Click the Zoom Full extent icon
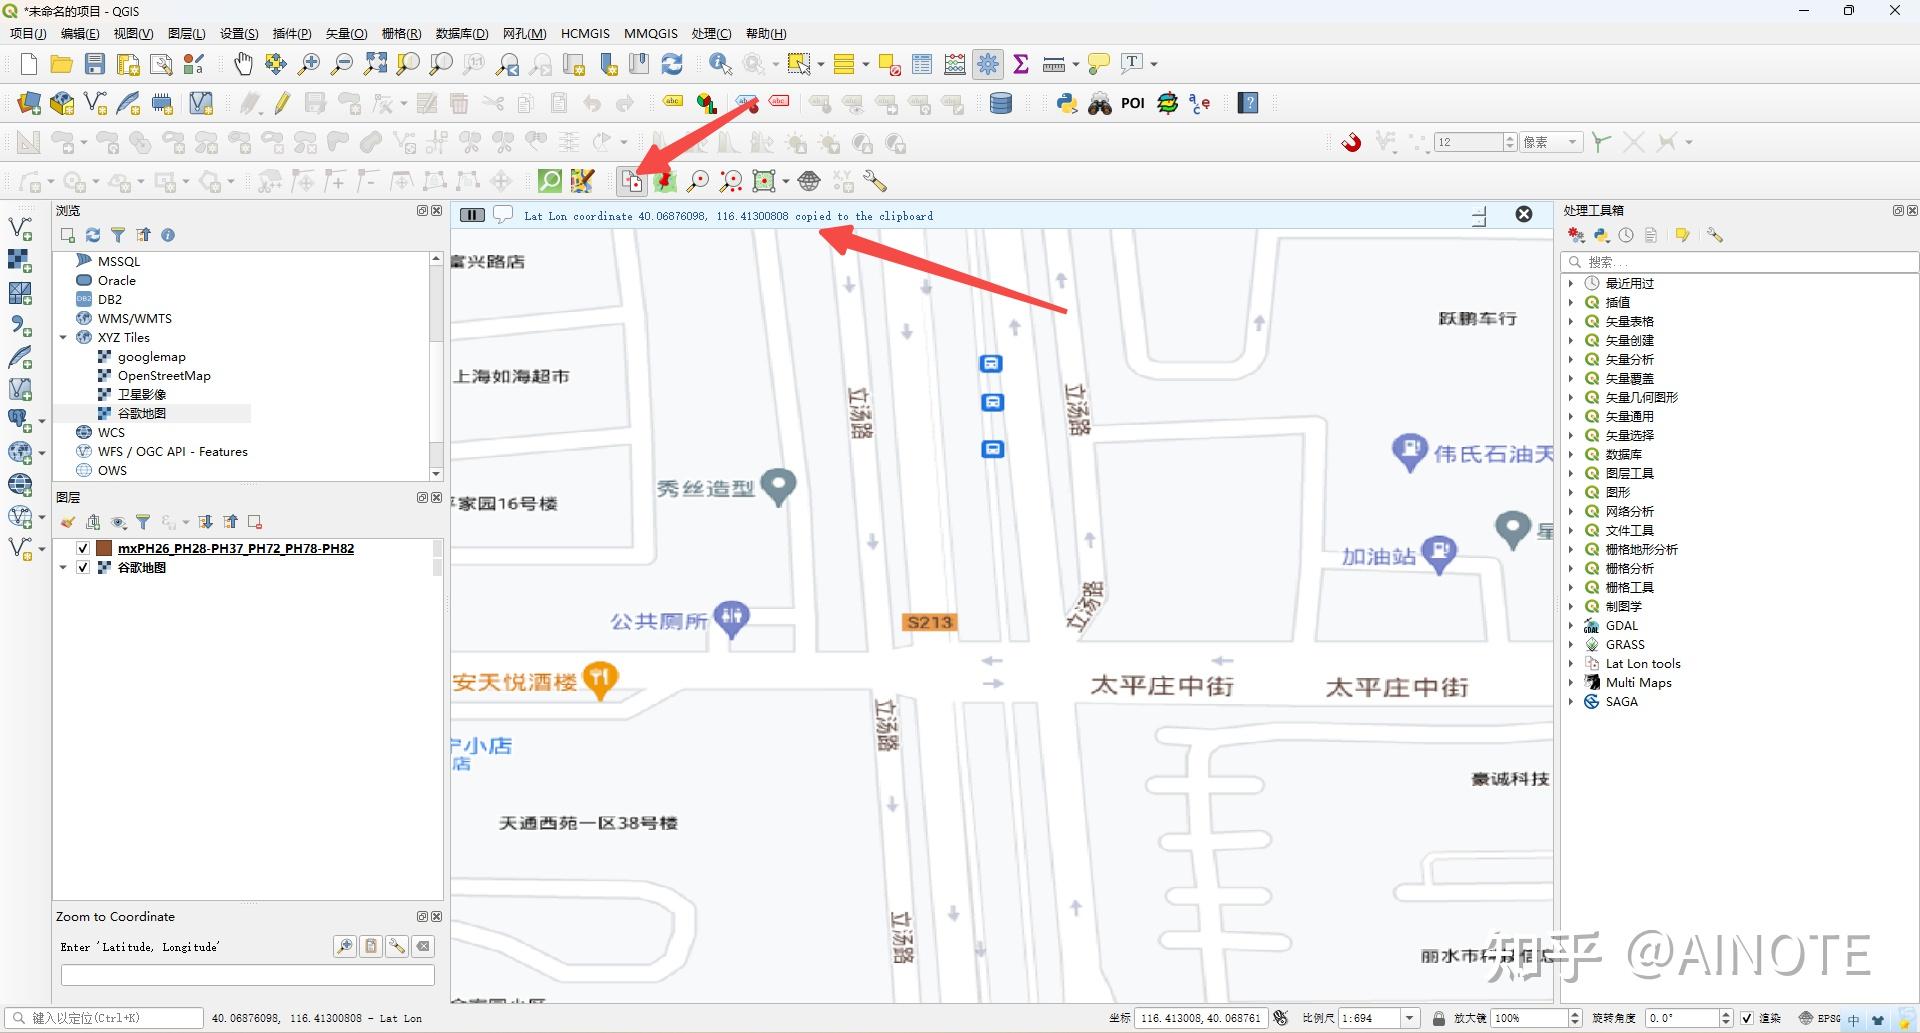This screenshot has width=1920, height=1033. coord(375,64)
